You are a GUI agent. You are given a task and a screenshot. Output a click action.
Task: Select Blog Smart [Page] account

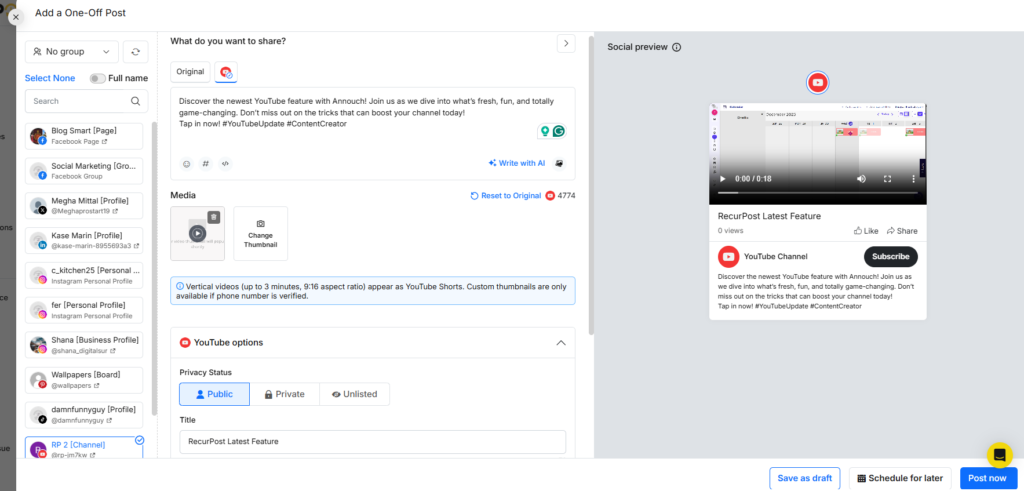tap(84, 136)
